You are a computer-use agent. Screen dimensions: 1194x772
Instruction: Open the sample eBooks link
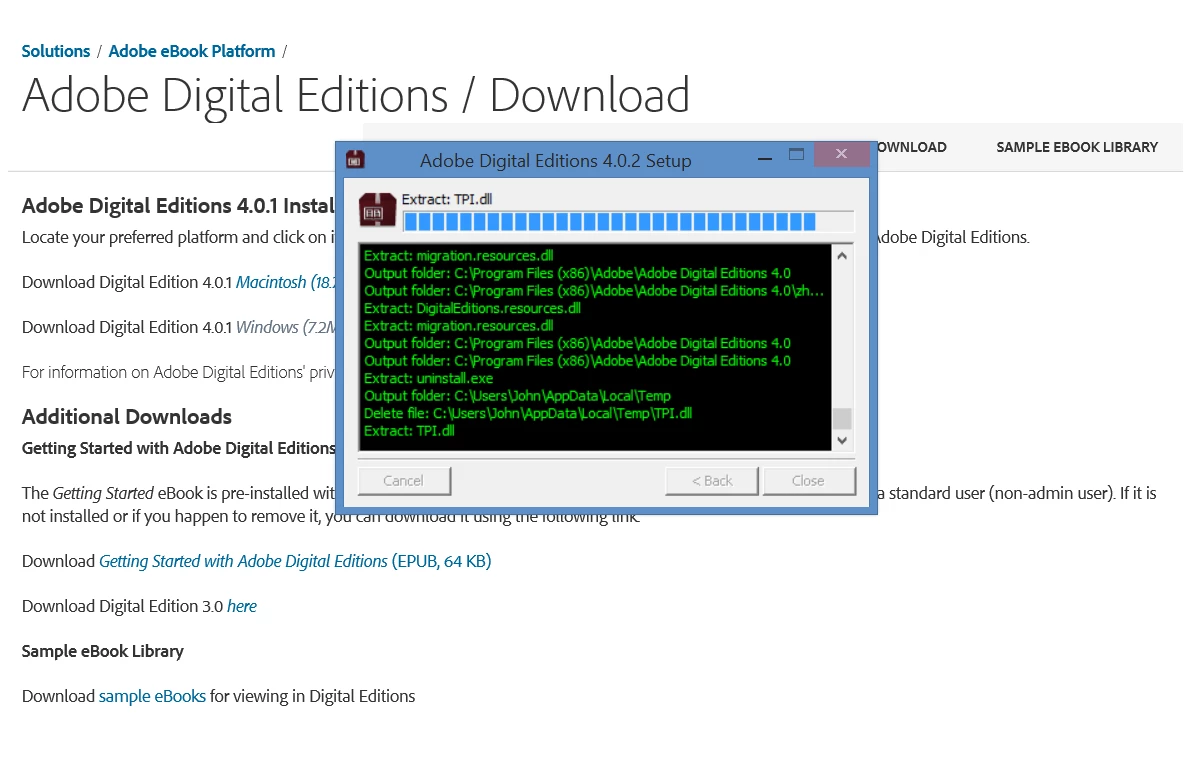(152, 696)
